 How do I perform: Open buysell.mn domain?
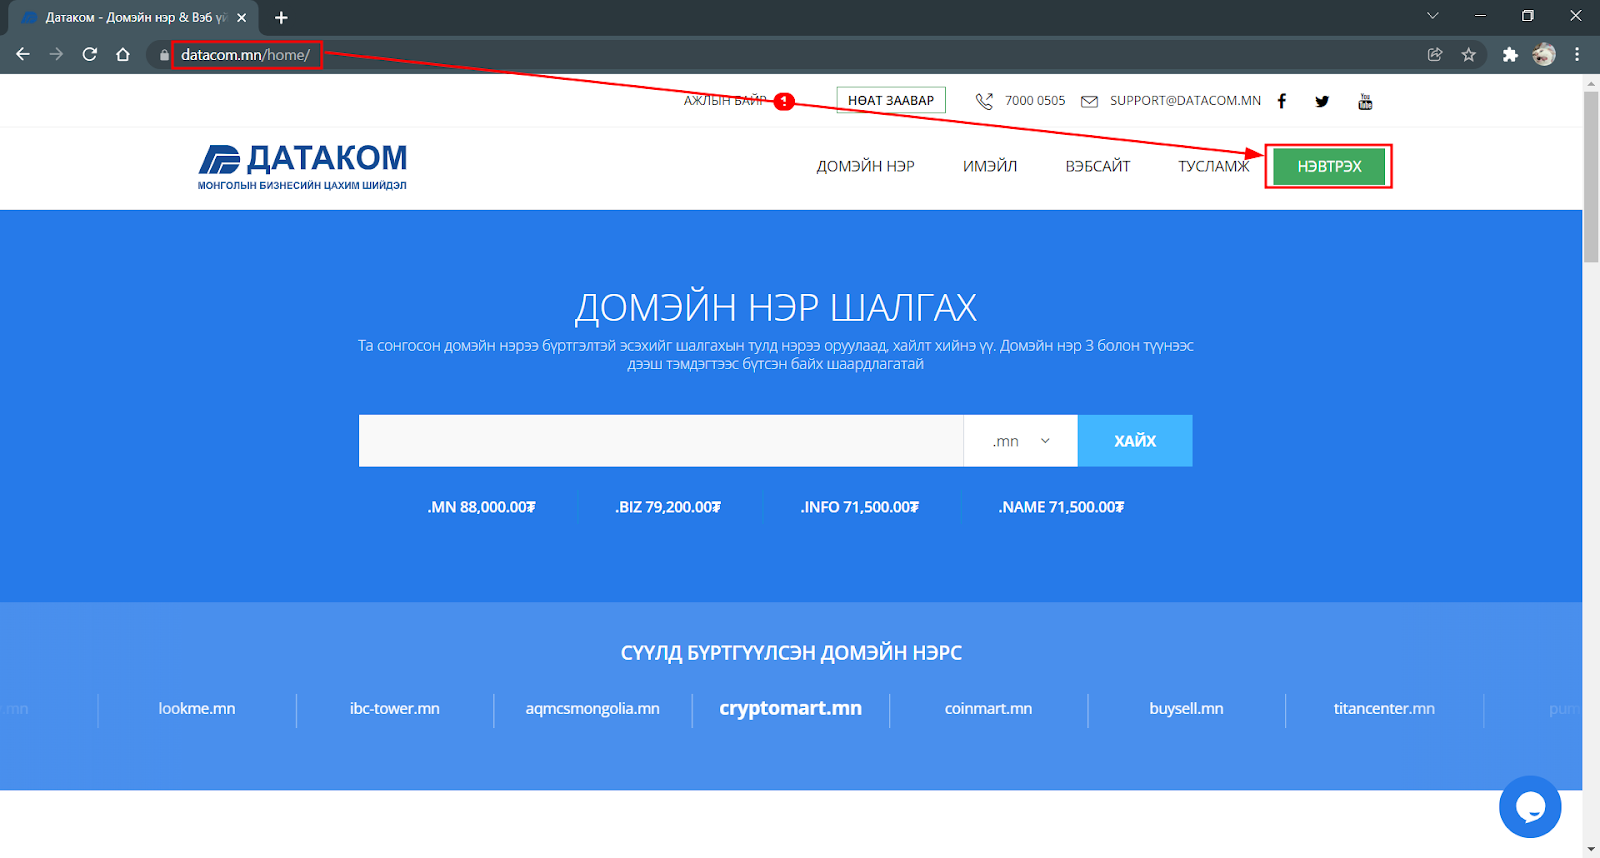click(x=1187, y=708)
